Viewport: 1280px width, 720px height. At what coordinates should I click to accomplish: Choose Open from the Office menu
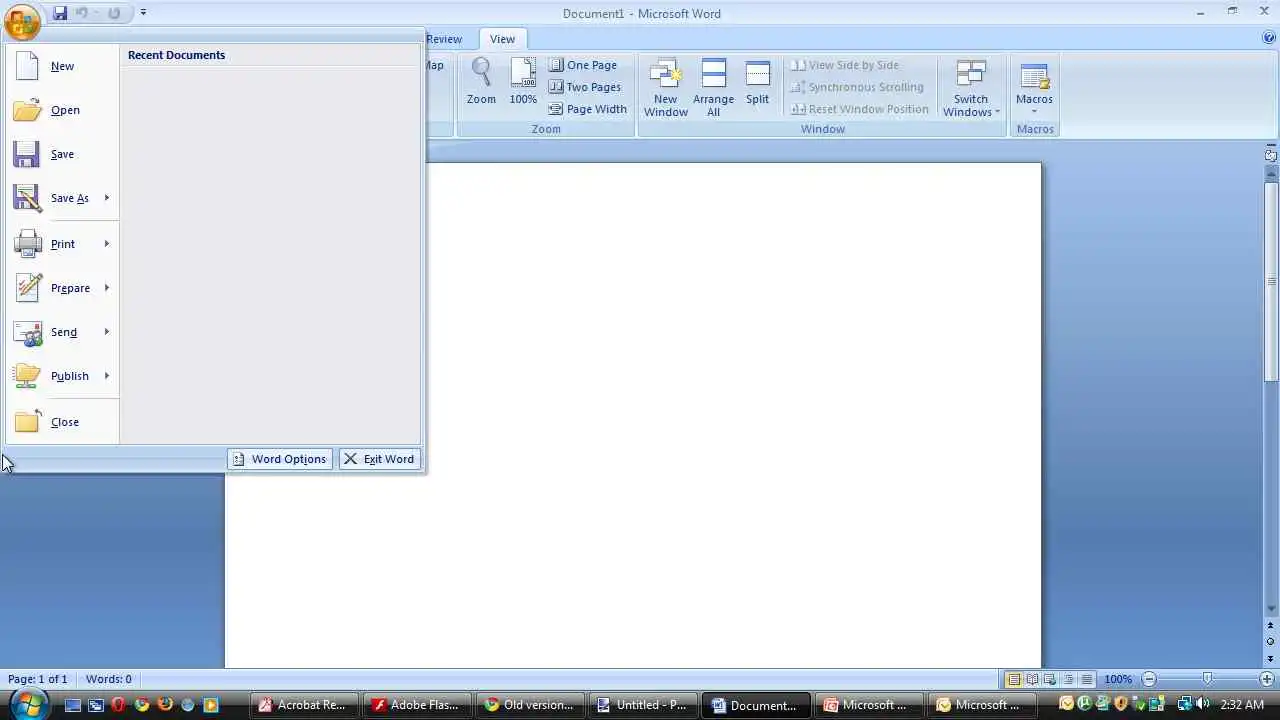[63, 110]
